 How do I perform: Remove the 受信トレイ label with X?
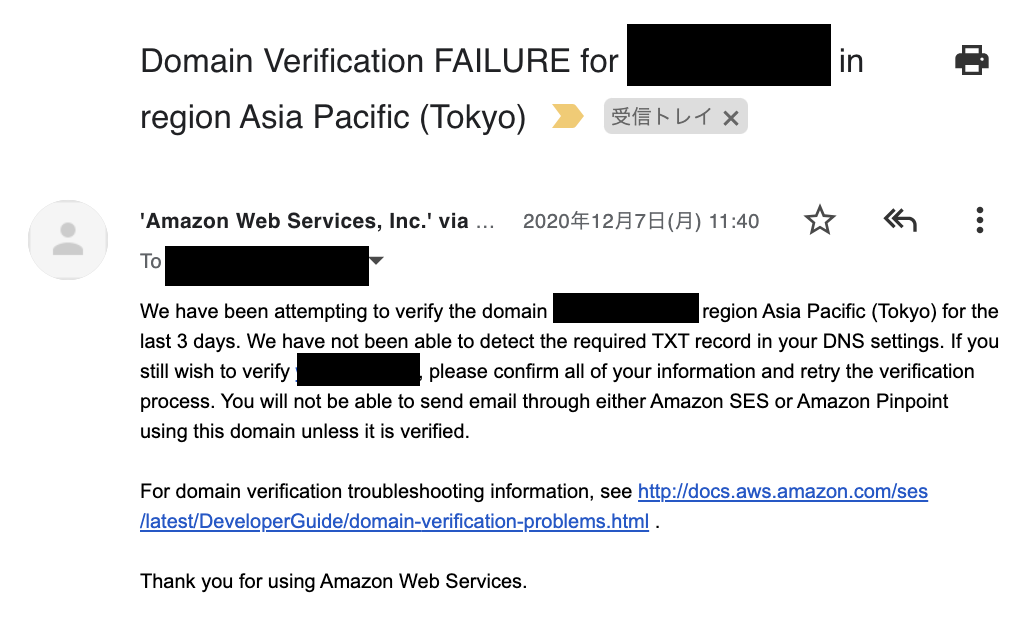click(x=731, y=118)
